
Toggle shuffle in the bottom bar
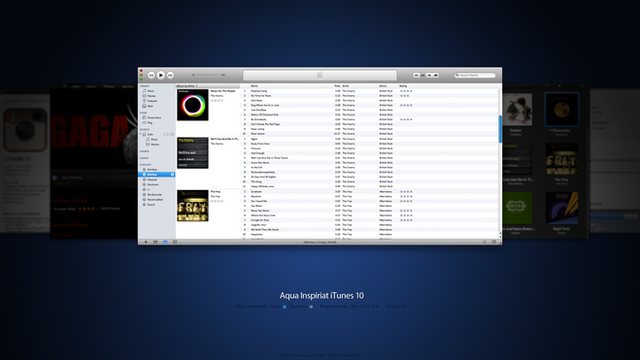coord(155,242)
